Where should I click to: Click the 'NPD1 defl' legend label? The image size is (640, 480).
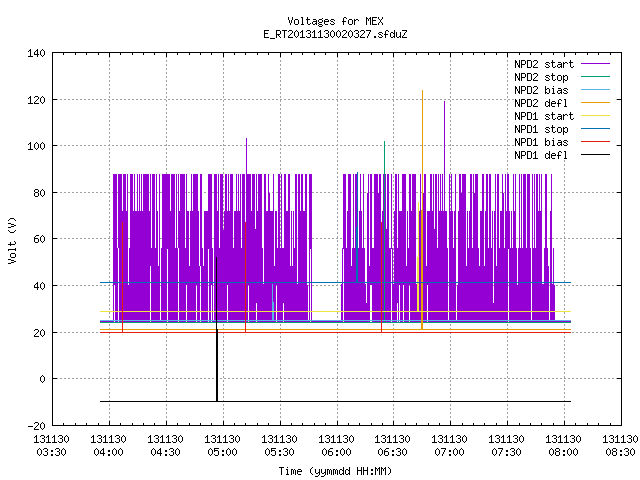(541, 156)
